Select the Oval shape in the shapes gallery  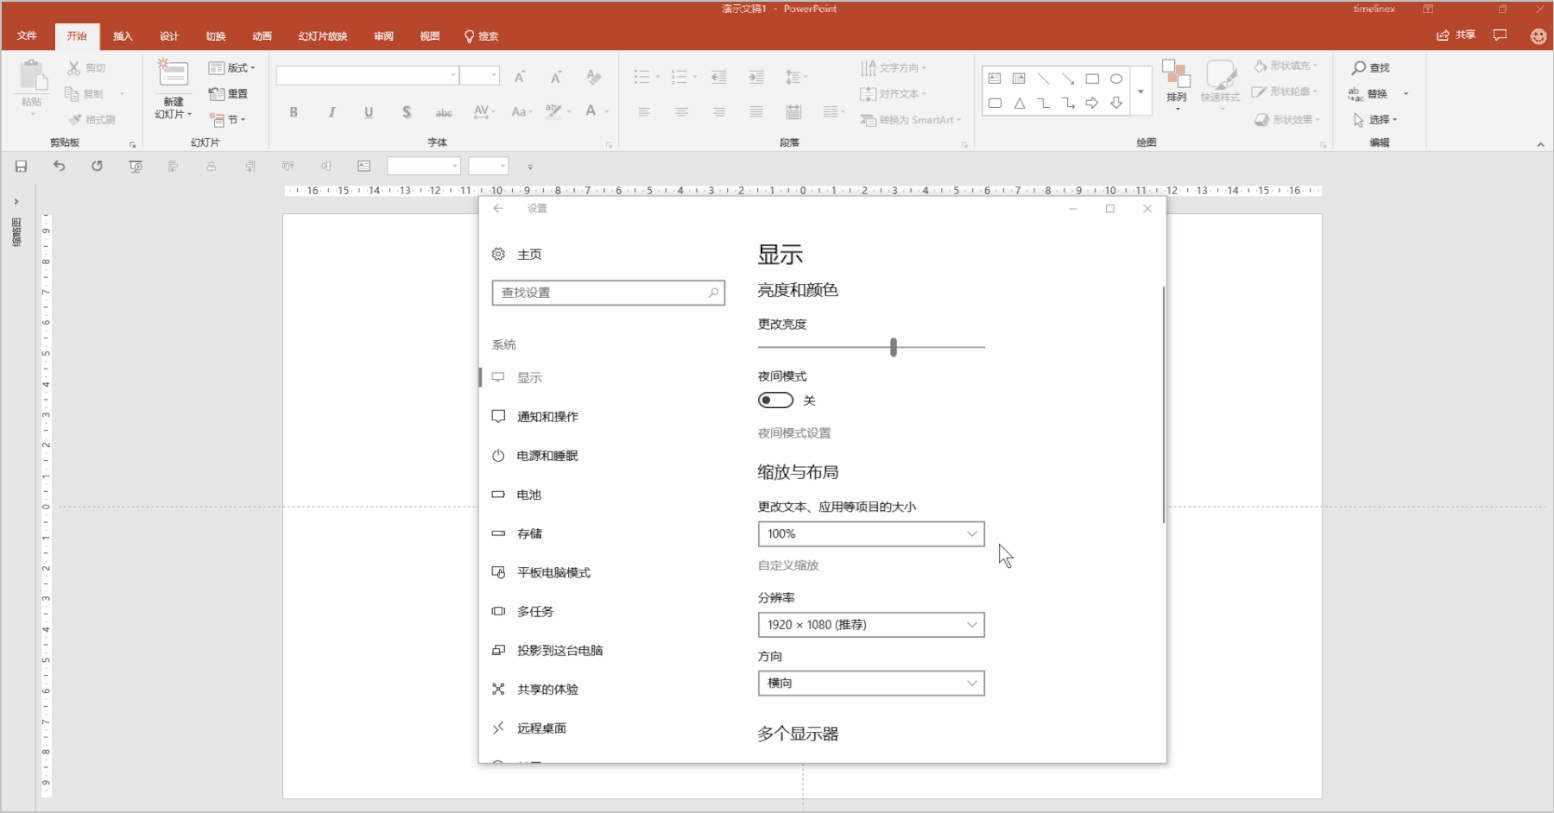click(x=1116, y=78)
